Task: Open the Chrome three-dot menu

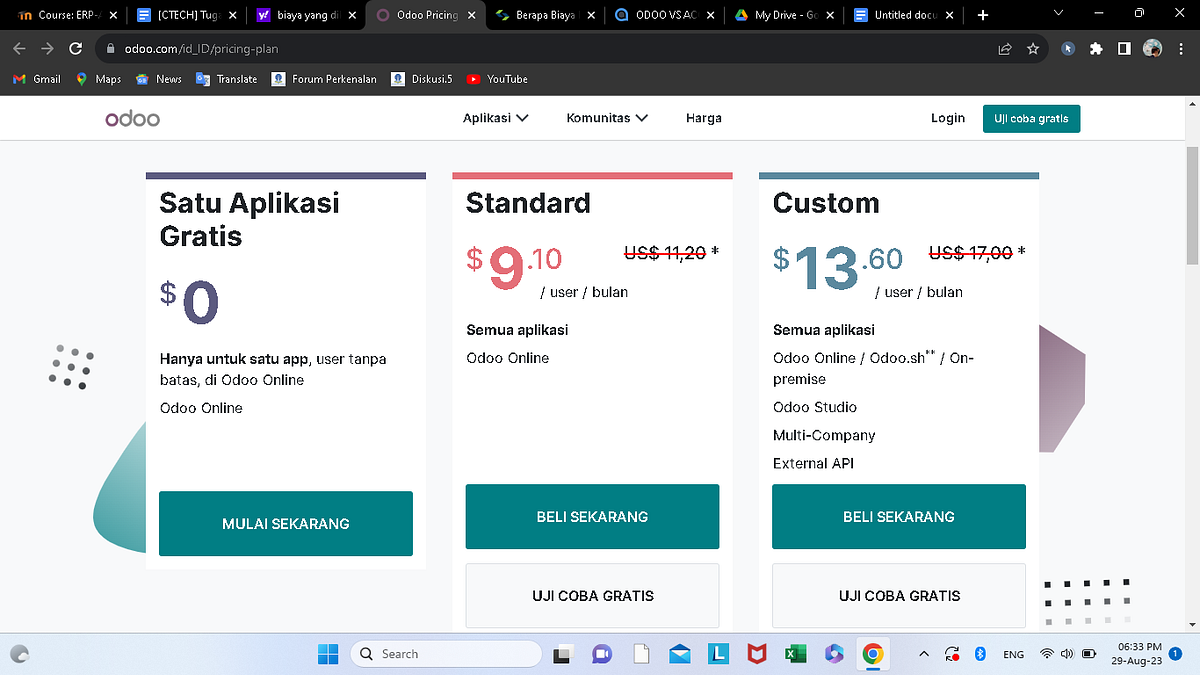Action: pos(1181,47)
